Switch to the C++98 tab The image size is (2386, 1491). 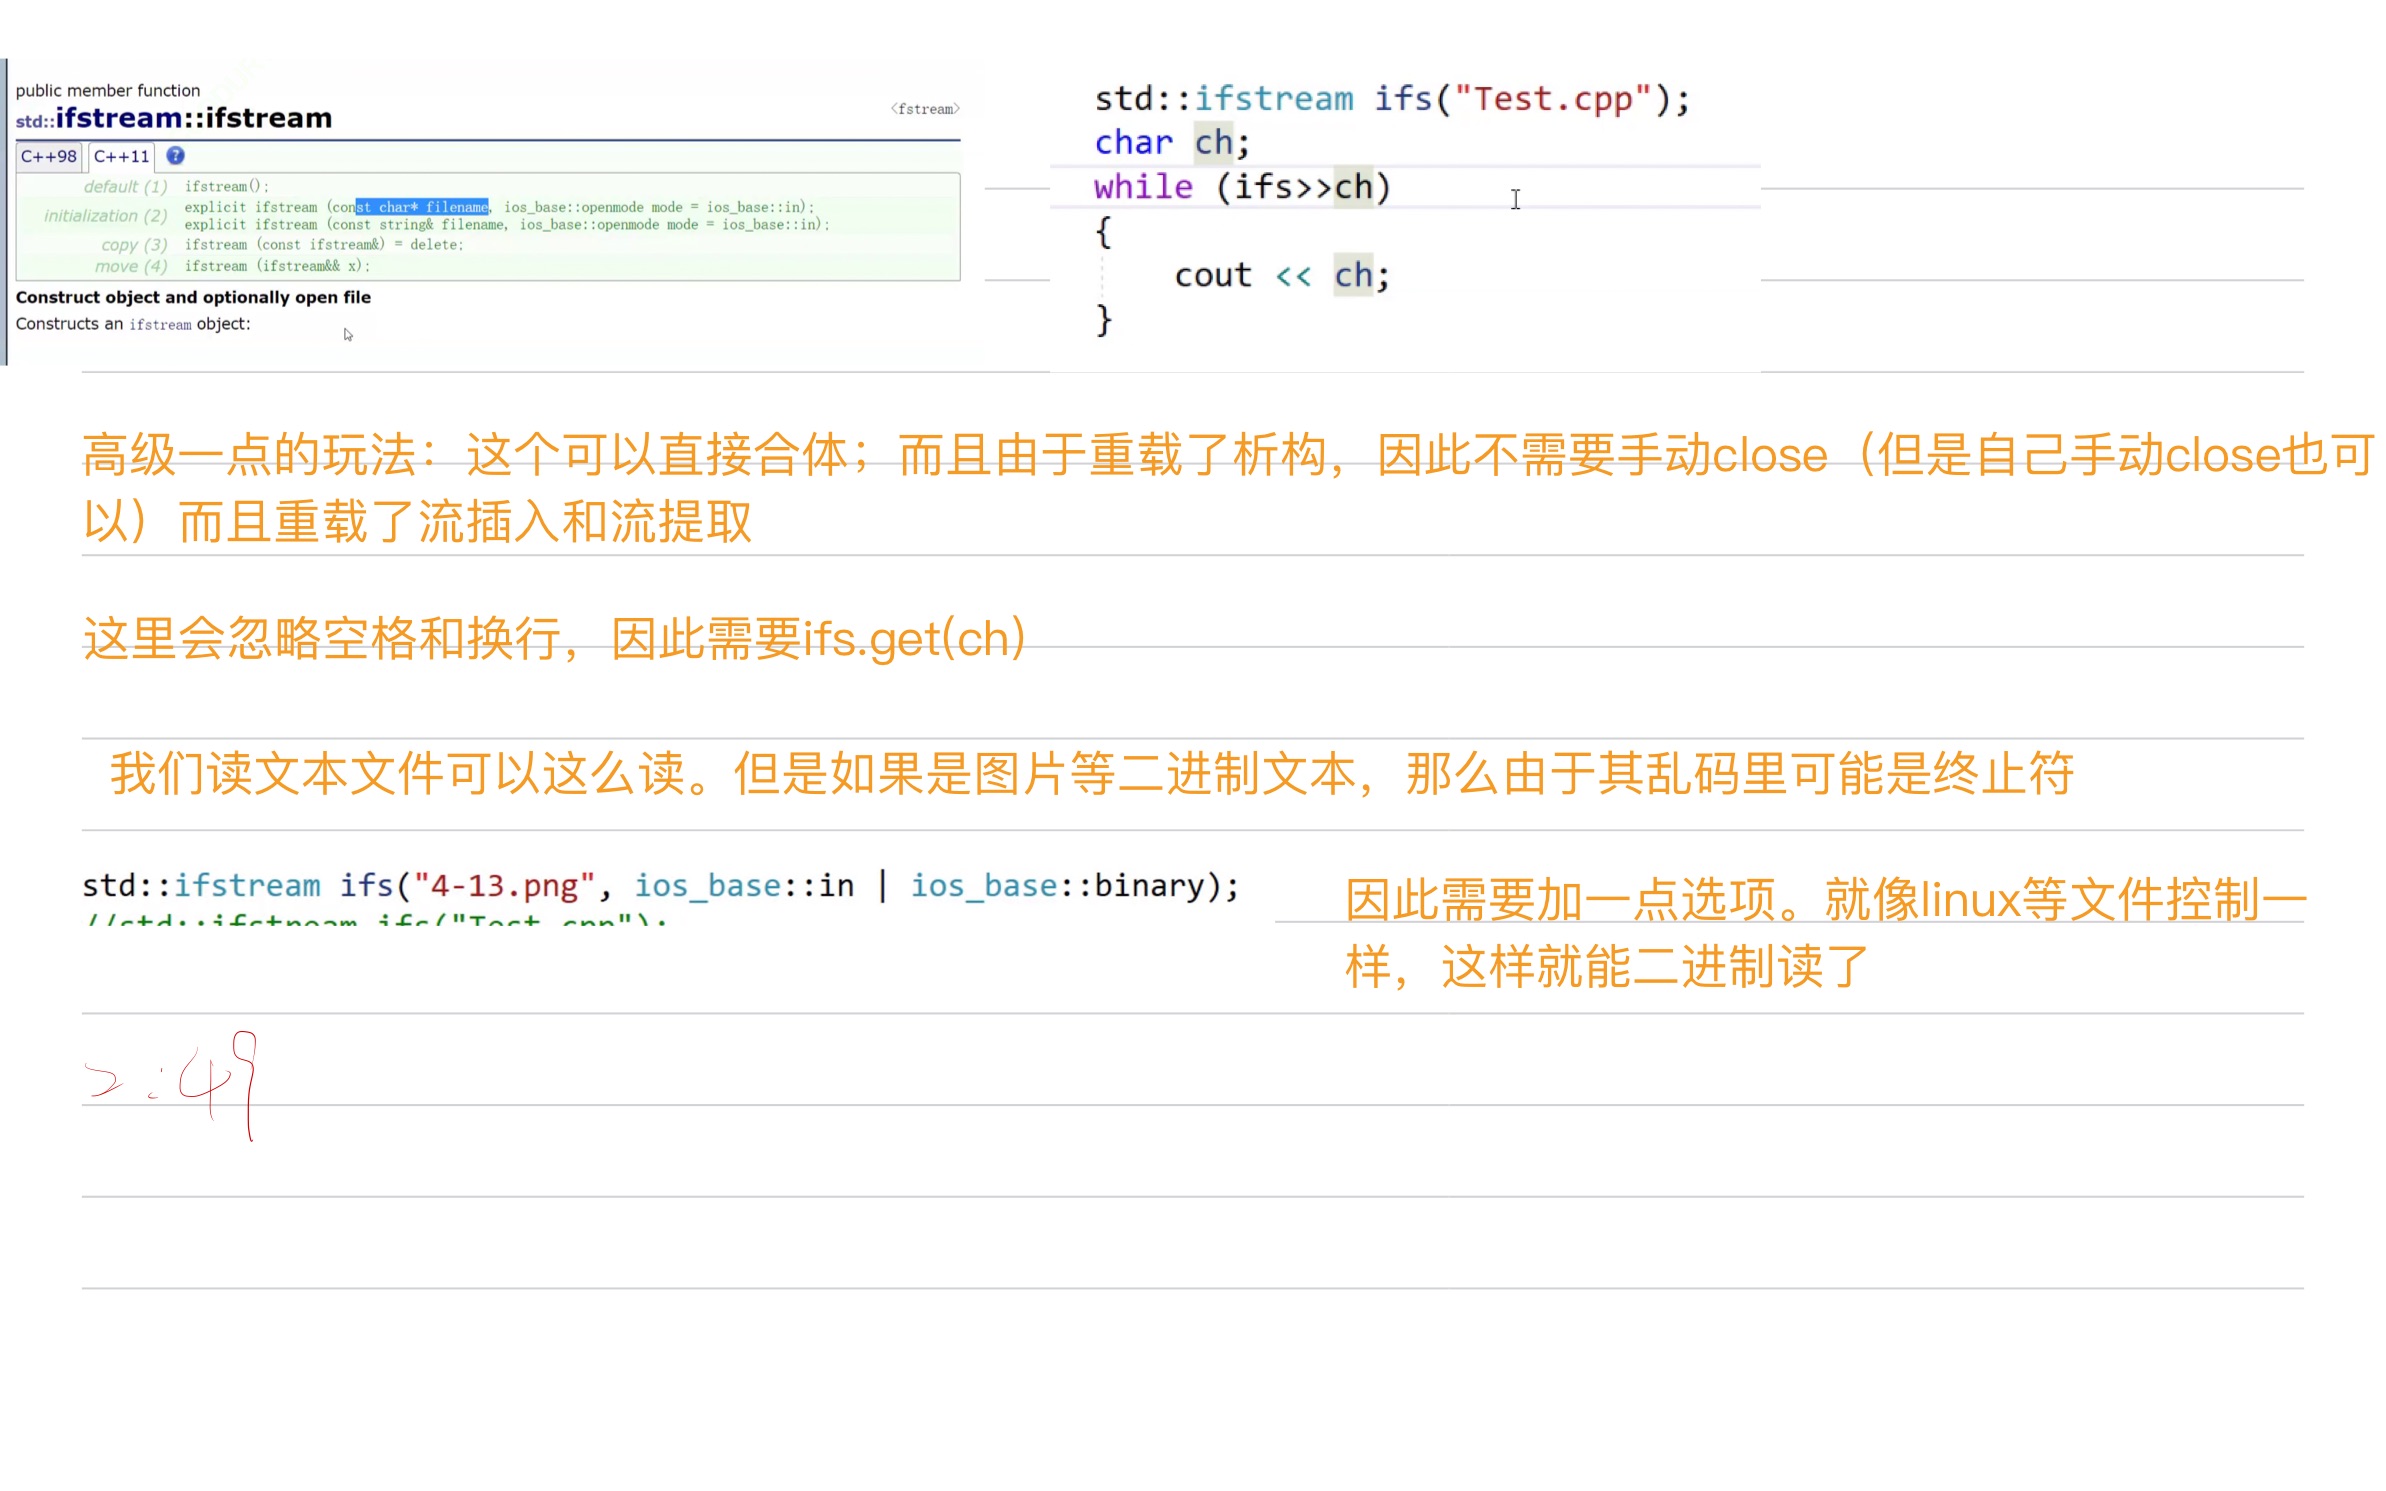pyautogui.click(x=48, y=156)
